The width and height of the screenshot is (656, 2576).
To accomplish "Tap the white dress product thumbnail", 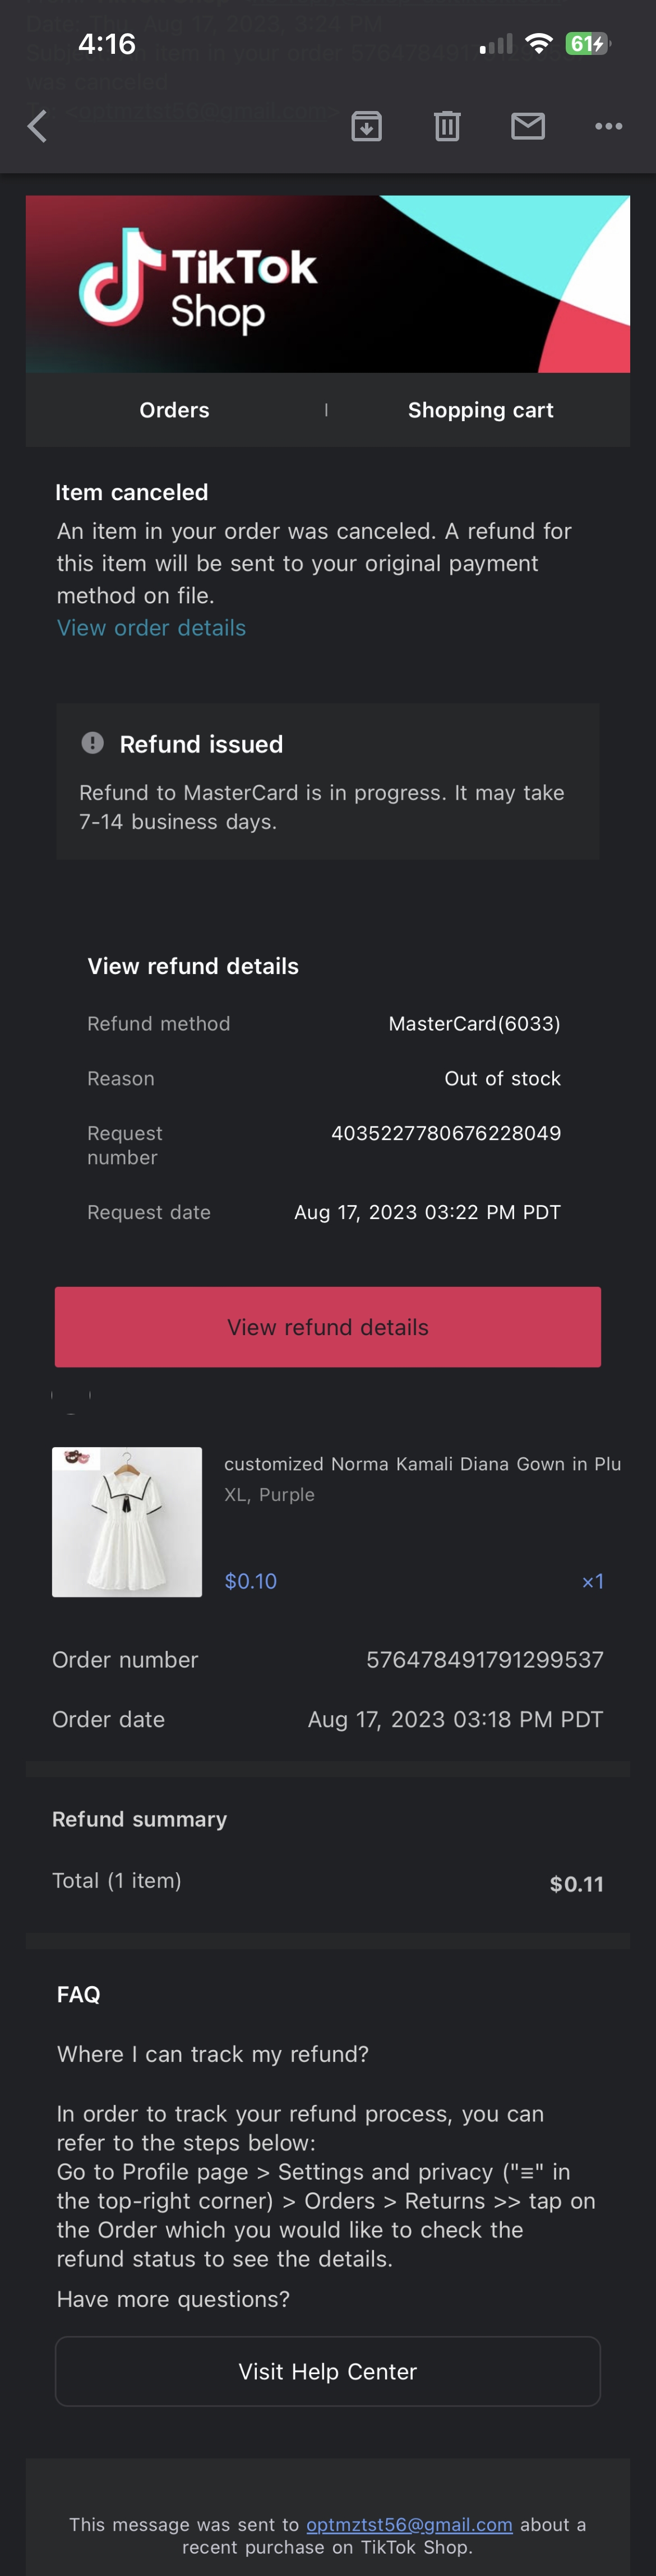I will point(127,1521).
